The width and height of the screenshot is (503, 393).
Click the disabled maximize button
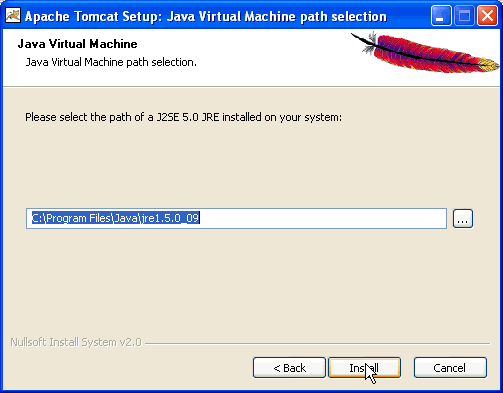pyautogui.click(x=464, y=16)
